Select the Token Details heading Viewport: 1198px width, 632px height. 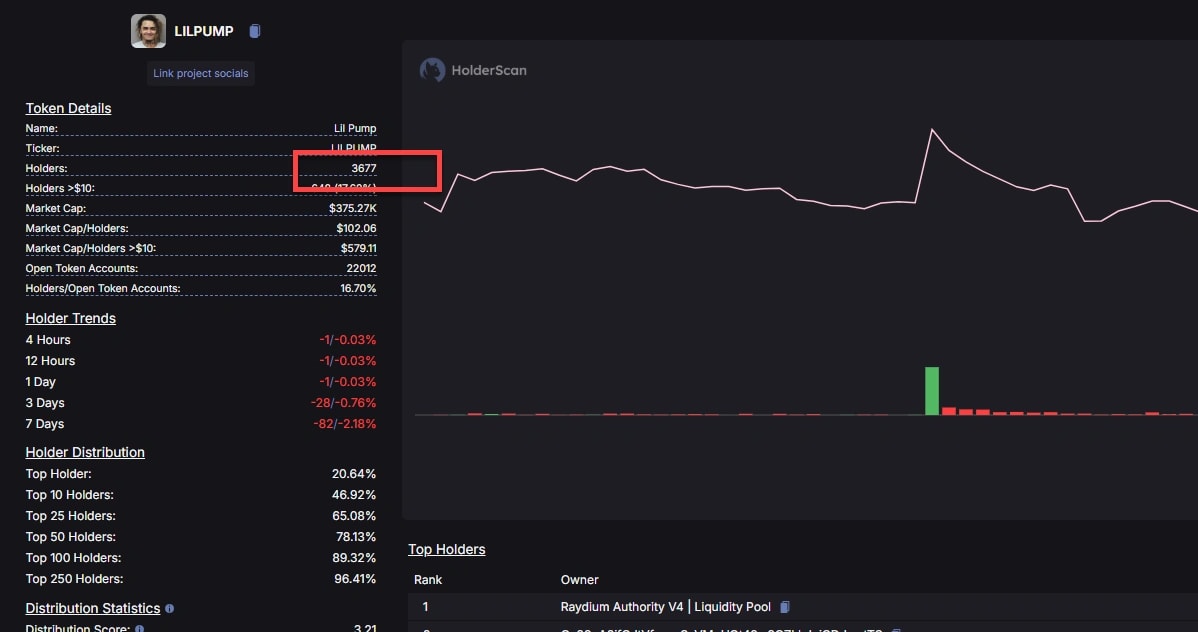point(68,109)
